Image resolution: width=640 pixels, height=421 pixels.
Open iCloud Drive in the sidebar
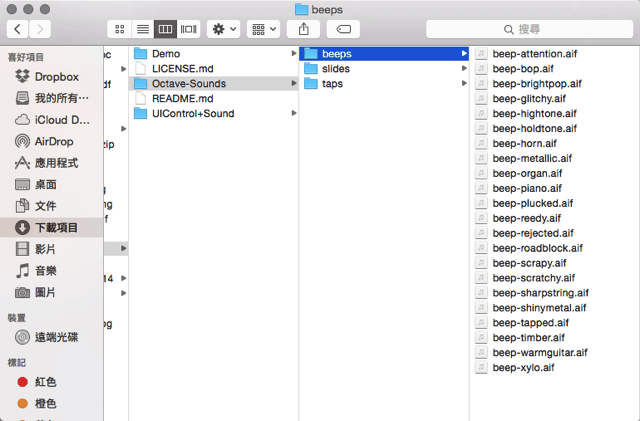click(x=51, y=120)
